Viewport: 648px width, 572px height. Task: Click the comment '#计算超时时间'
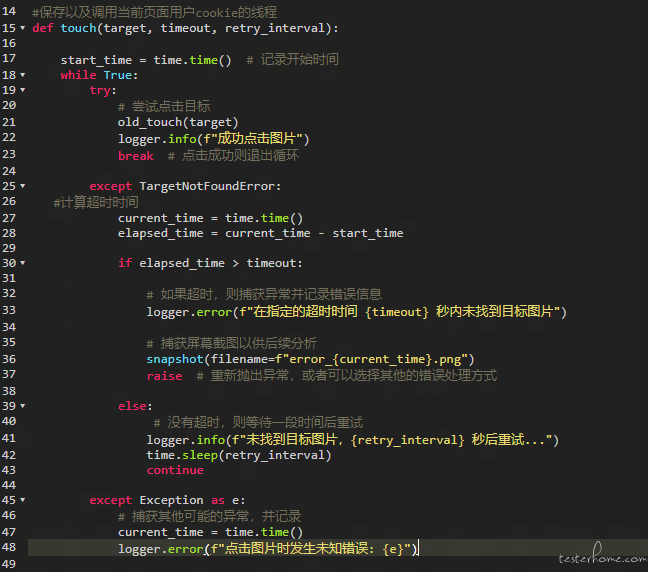[96, 202]
